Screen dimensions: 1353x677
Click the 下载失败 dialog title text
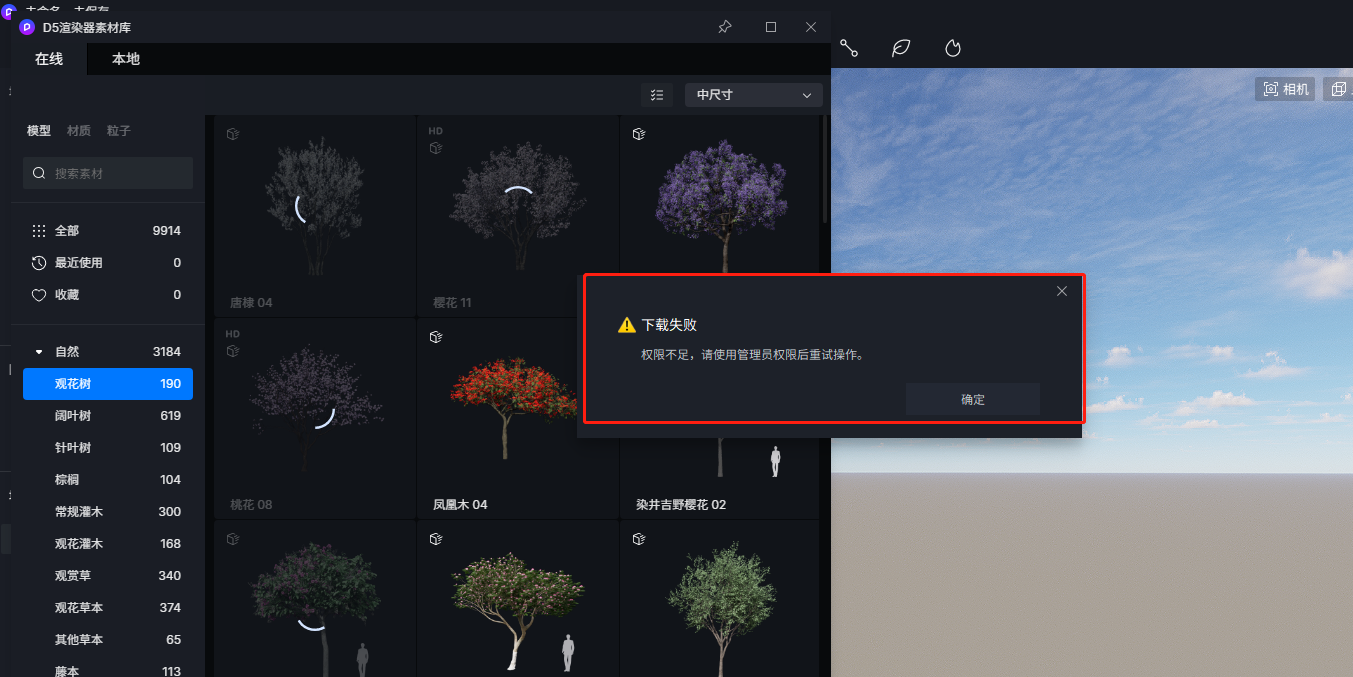click(669, 325)
